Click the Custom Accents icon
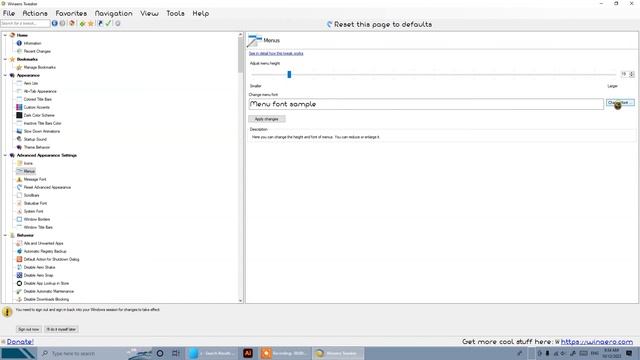The height and width of the screenshot is (360, 640). coord(19,107)
